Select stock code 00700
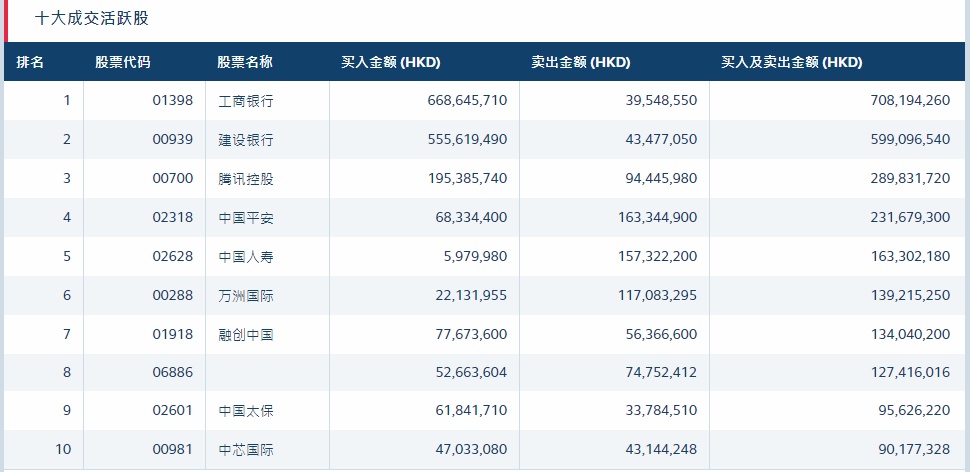Viewport: 970px width, 472px height. pyautogui.click(x=173, y=178)
